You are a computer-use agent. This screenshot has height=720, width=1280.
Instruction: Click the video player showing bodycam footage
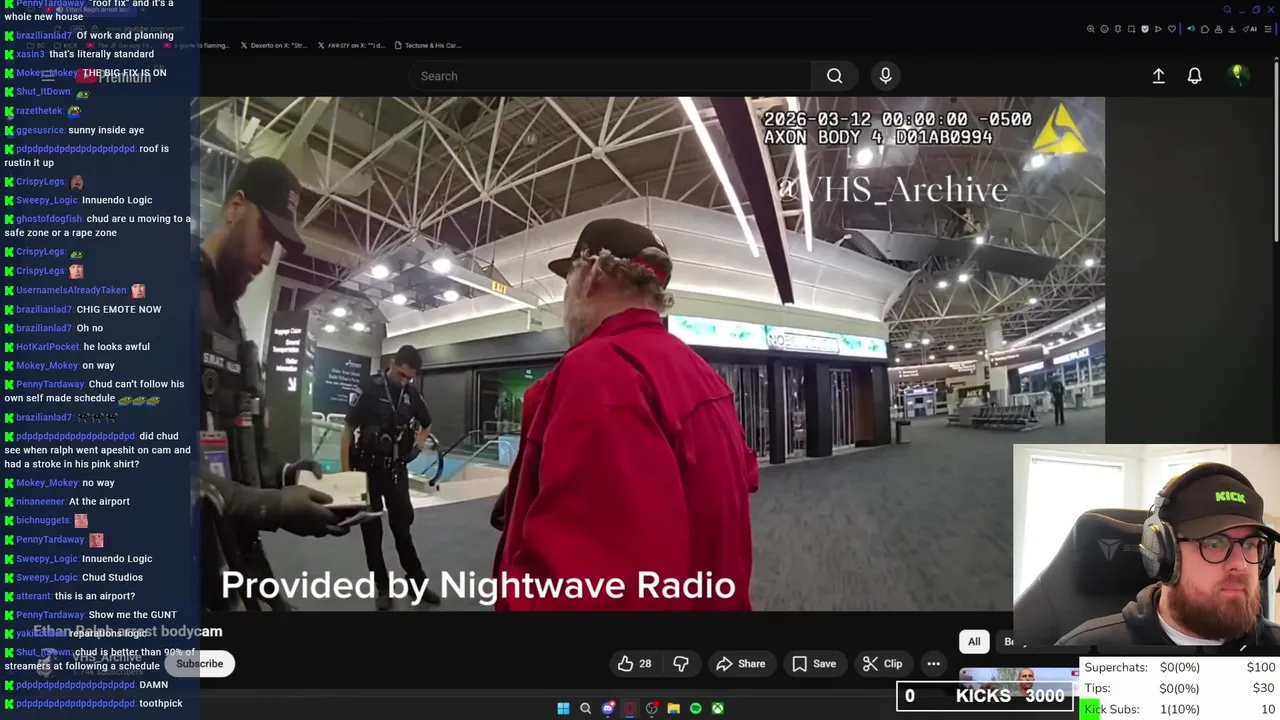[648, 354]
